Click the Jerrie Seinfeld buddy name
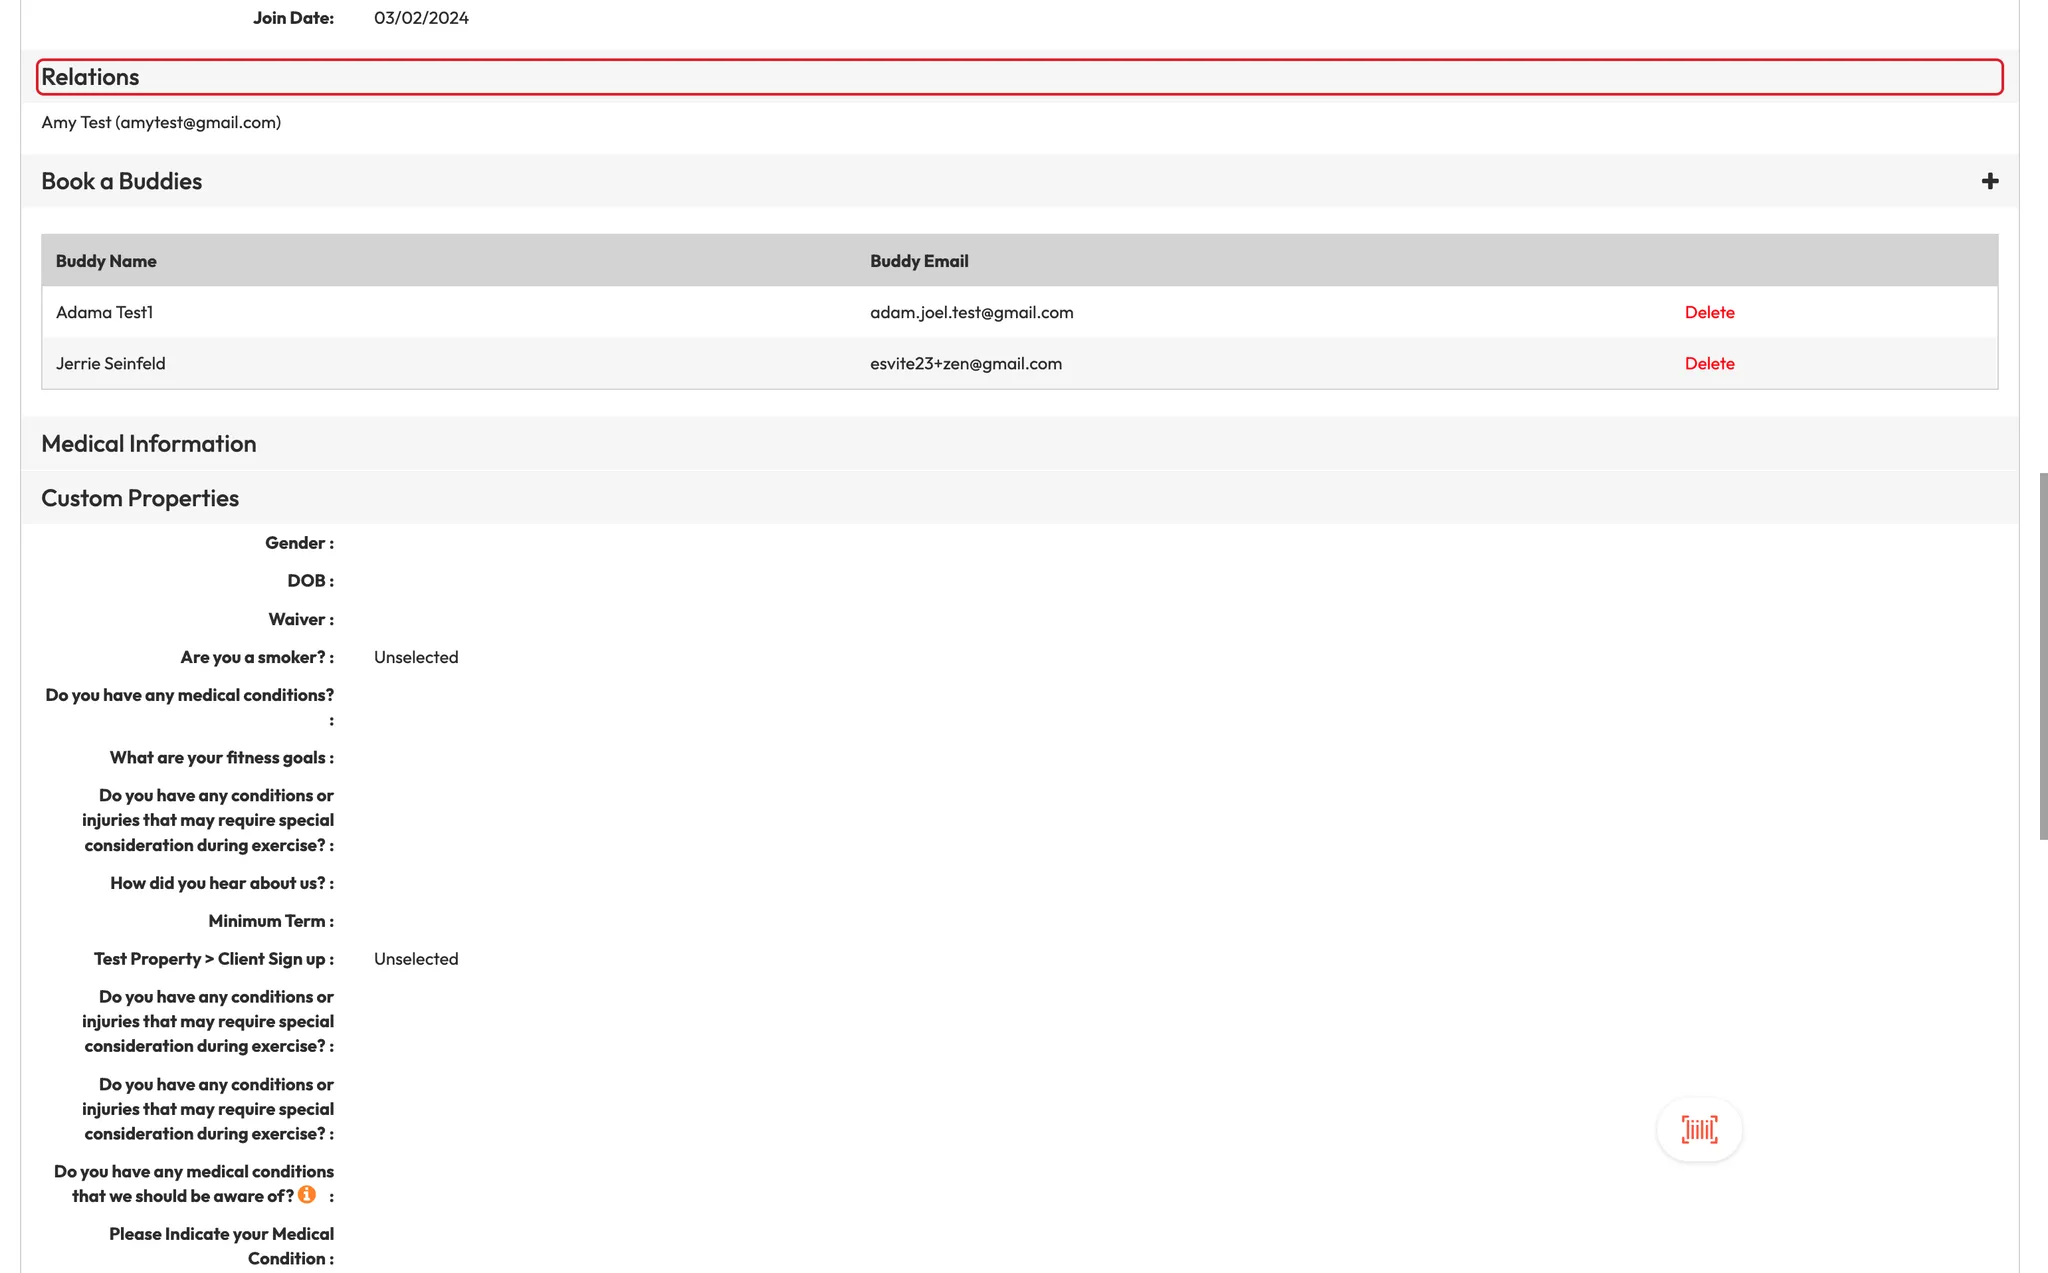2048x1273 pixels. click(110, 364)
